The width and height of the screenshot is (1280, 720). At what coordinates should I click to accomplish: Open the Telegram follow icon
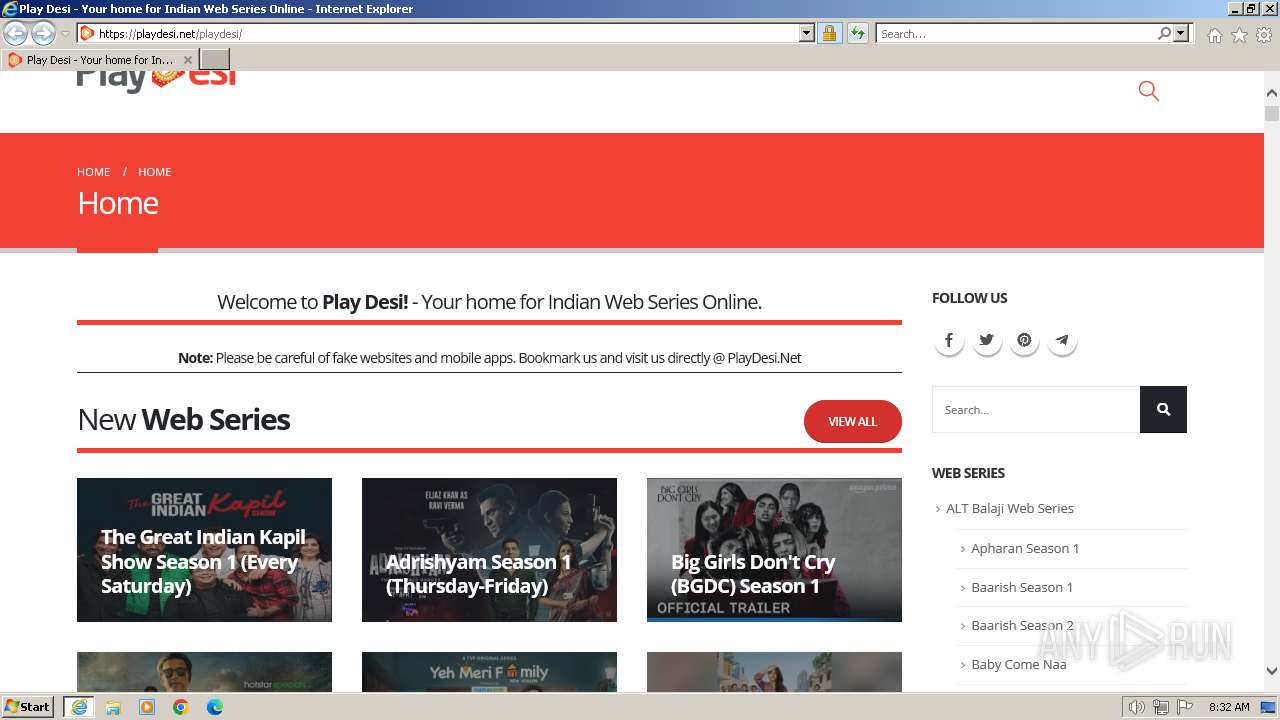[x=1062, y=340]
